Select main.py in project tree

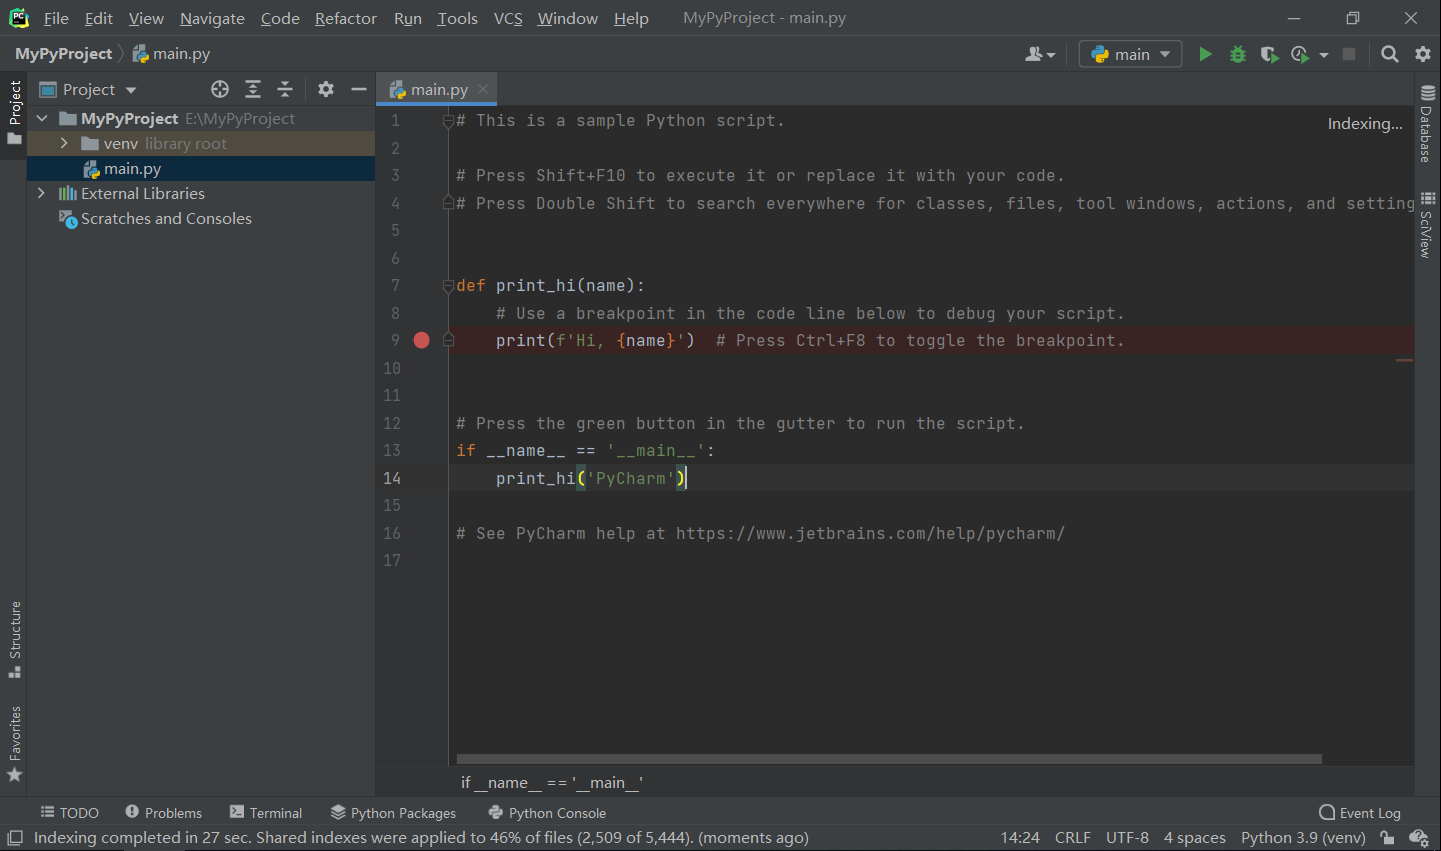pyautogui.click(x=132, y=168)
